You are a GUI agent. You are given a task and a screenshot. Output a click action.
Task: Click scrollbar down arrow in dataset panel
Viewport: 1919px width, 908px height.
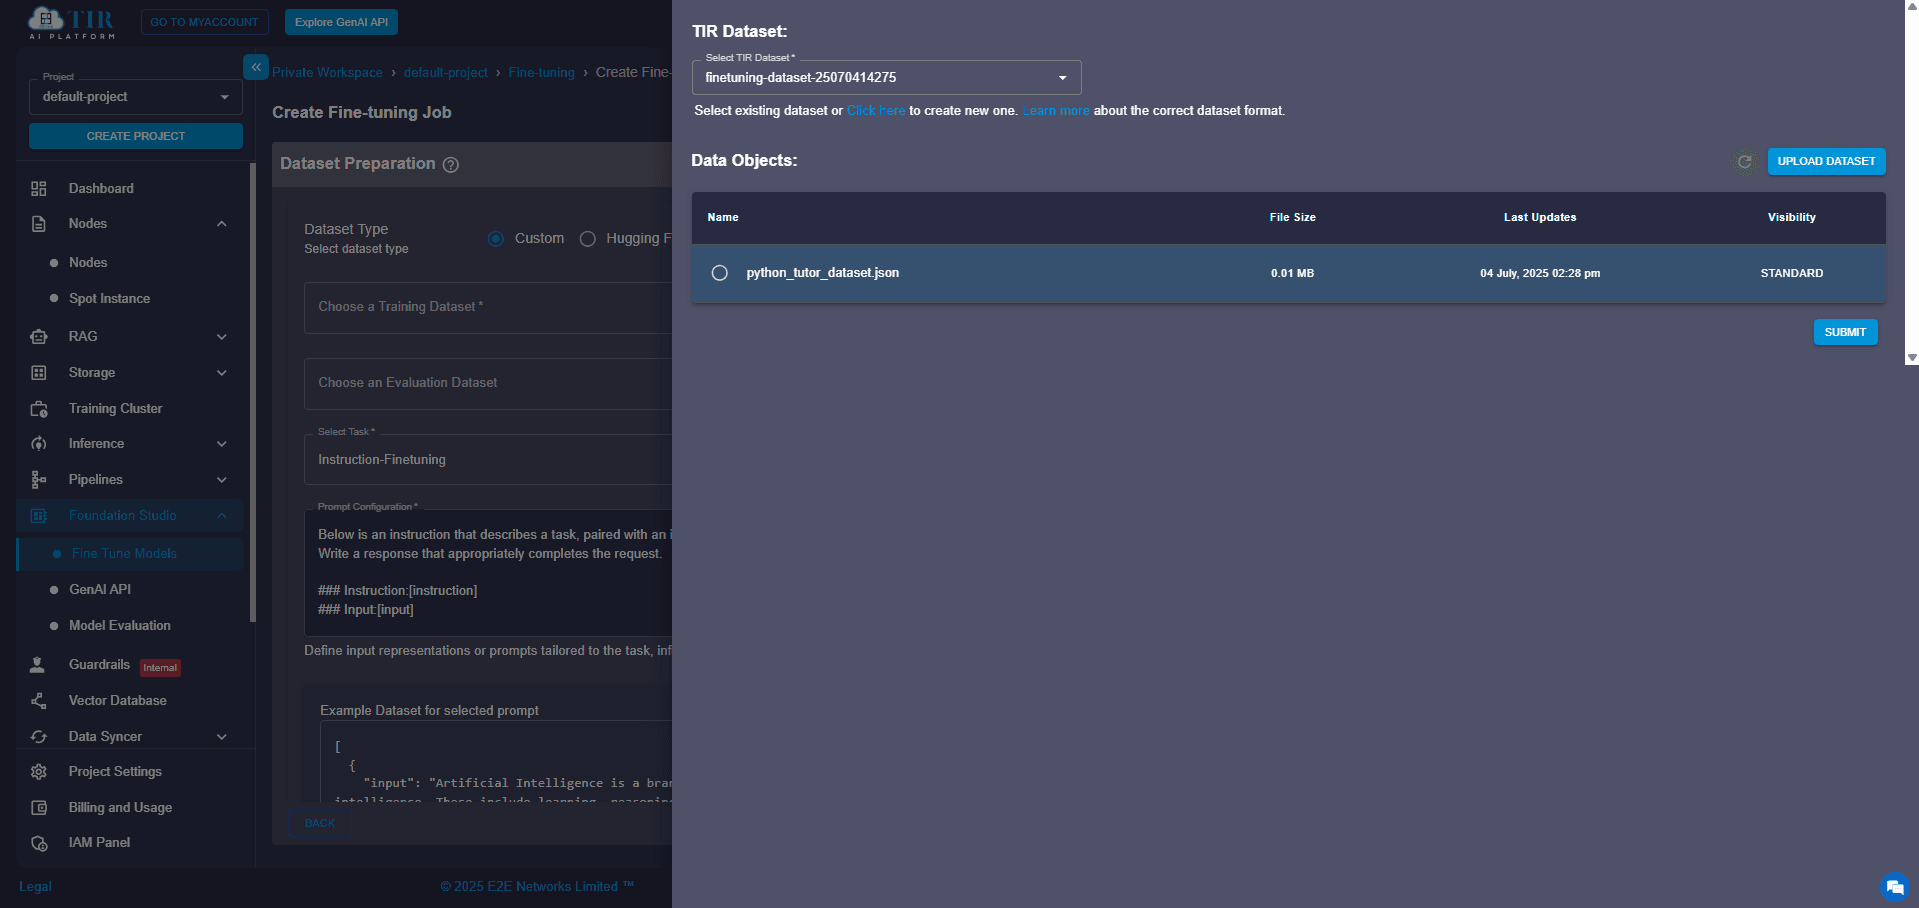pyautogui.click(x=1912, y=357)
